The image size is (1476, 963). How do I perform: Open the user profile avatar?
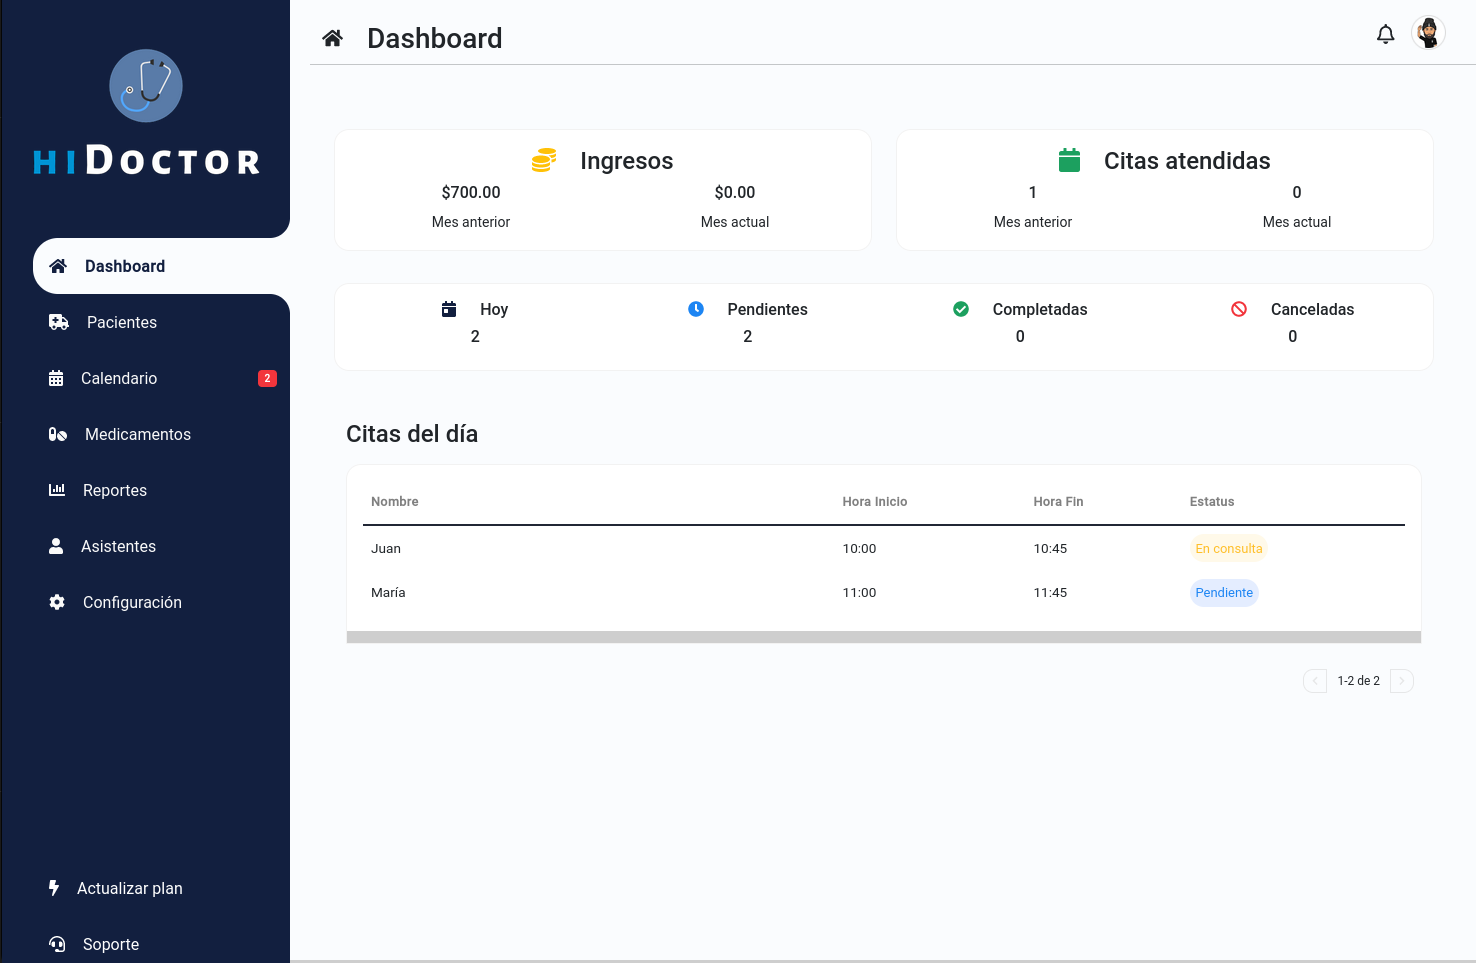[1428, 33]
